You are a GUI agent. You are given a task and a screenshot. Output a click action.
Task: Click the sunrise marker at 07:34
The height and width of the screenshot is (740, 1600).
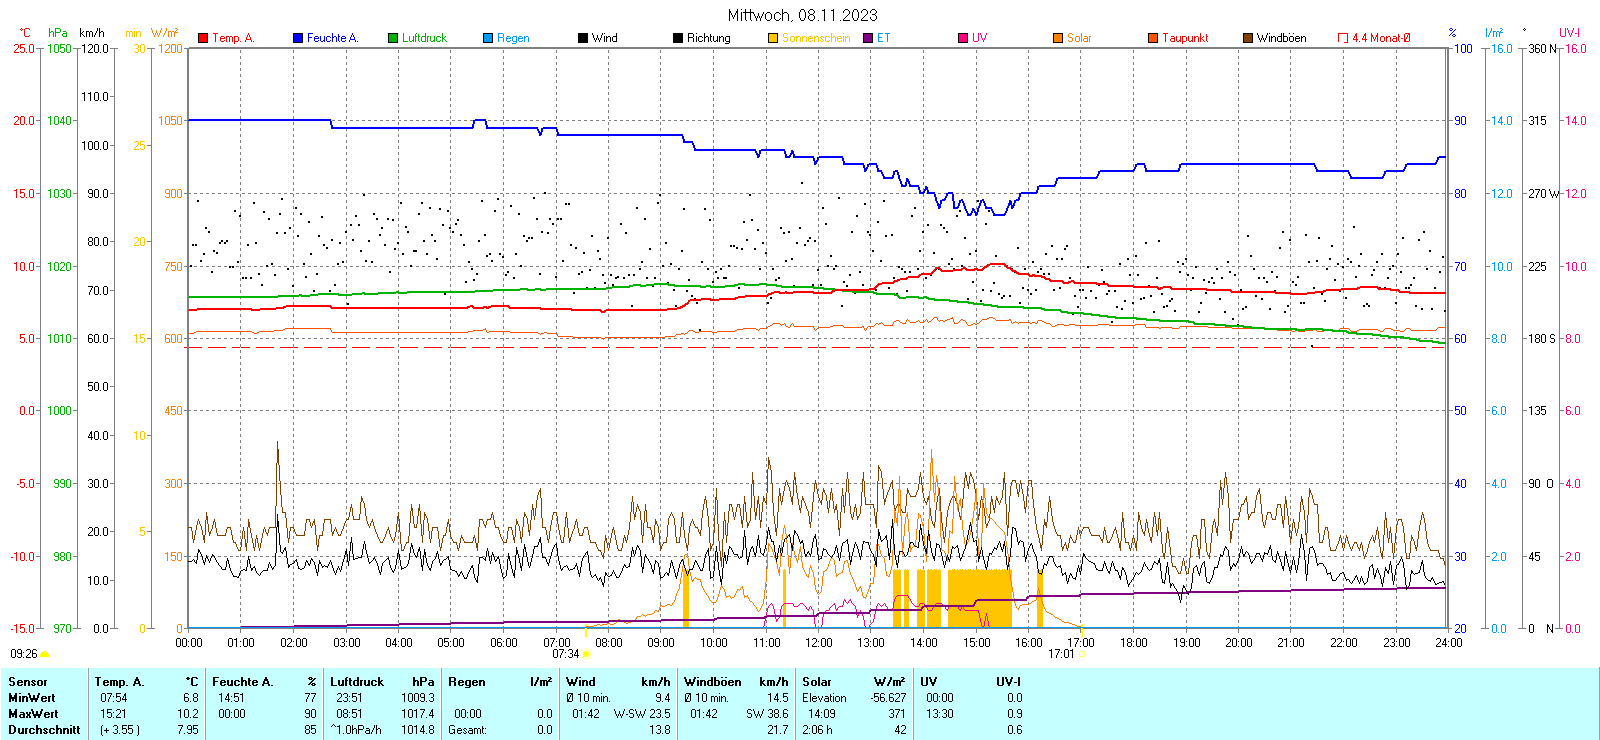pyautogui.click(x=586, y=654)
